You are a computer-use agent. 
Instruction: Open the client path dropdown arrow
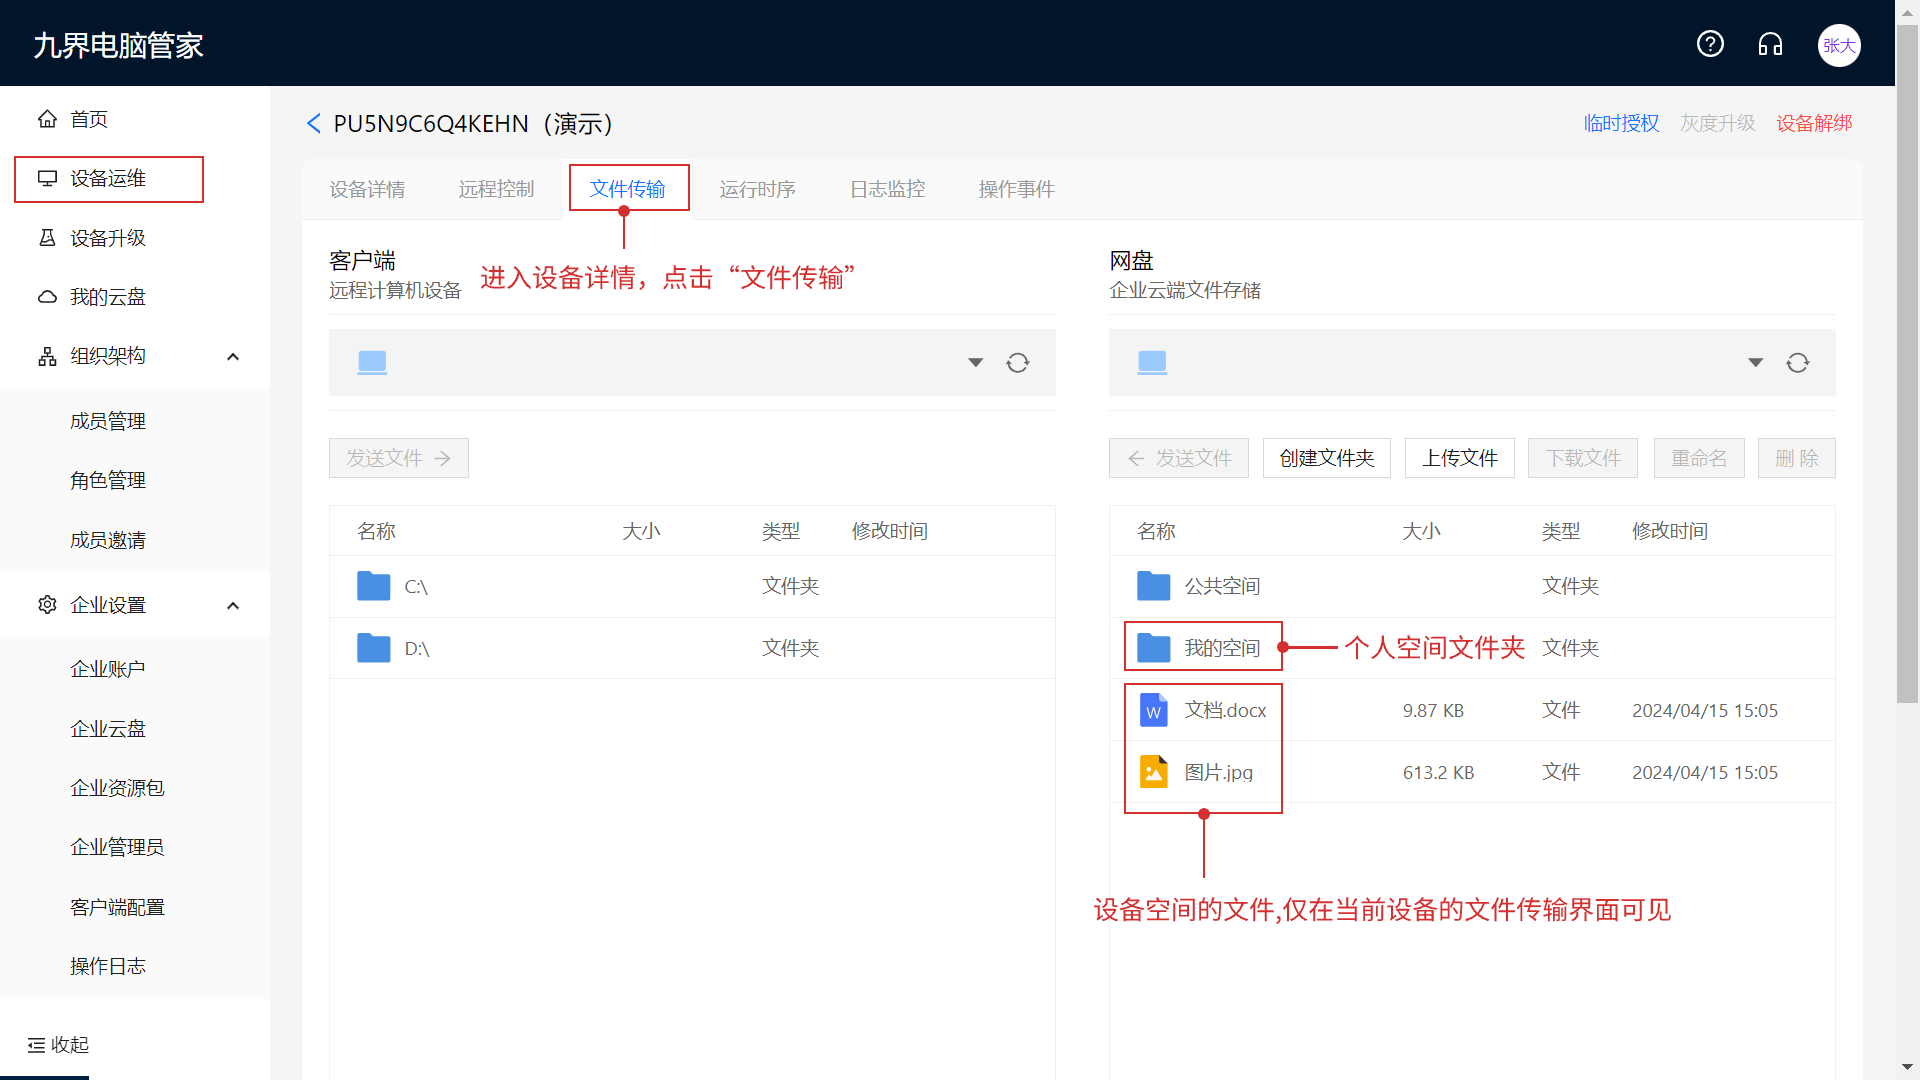(976, 363)
